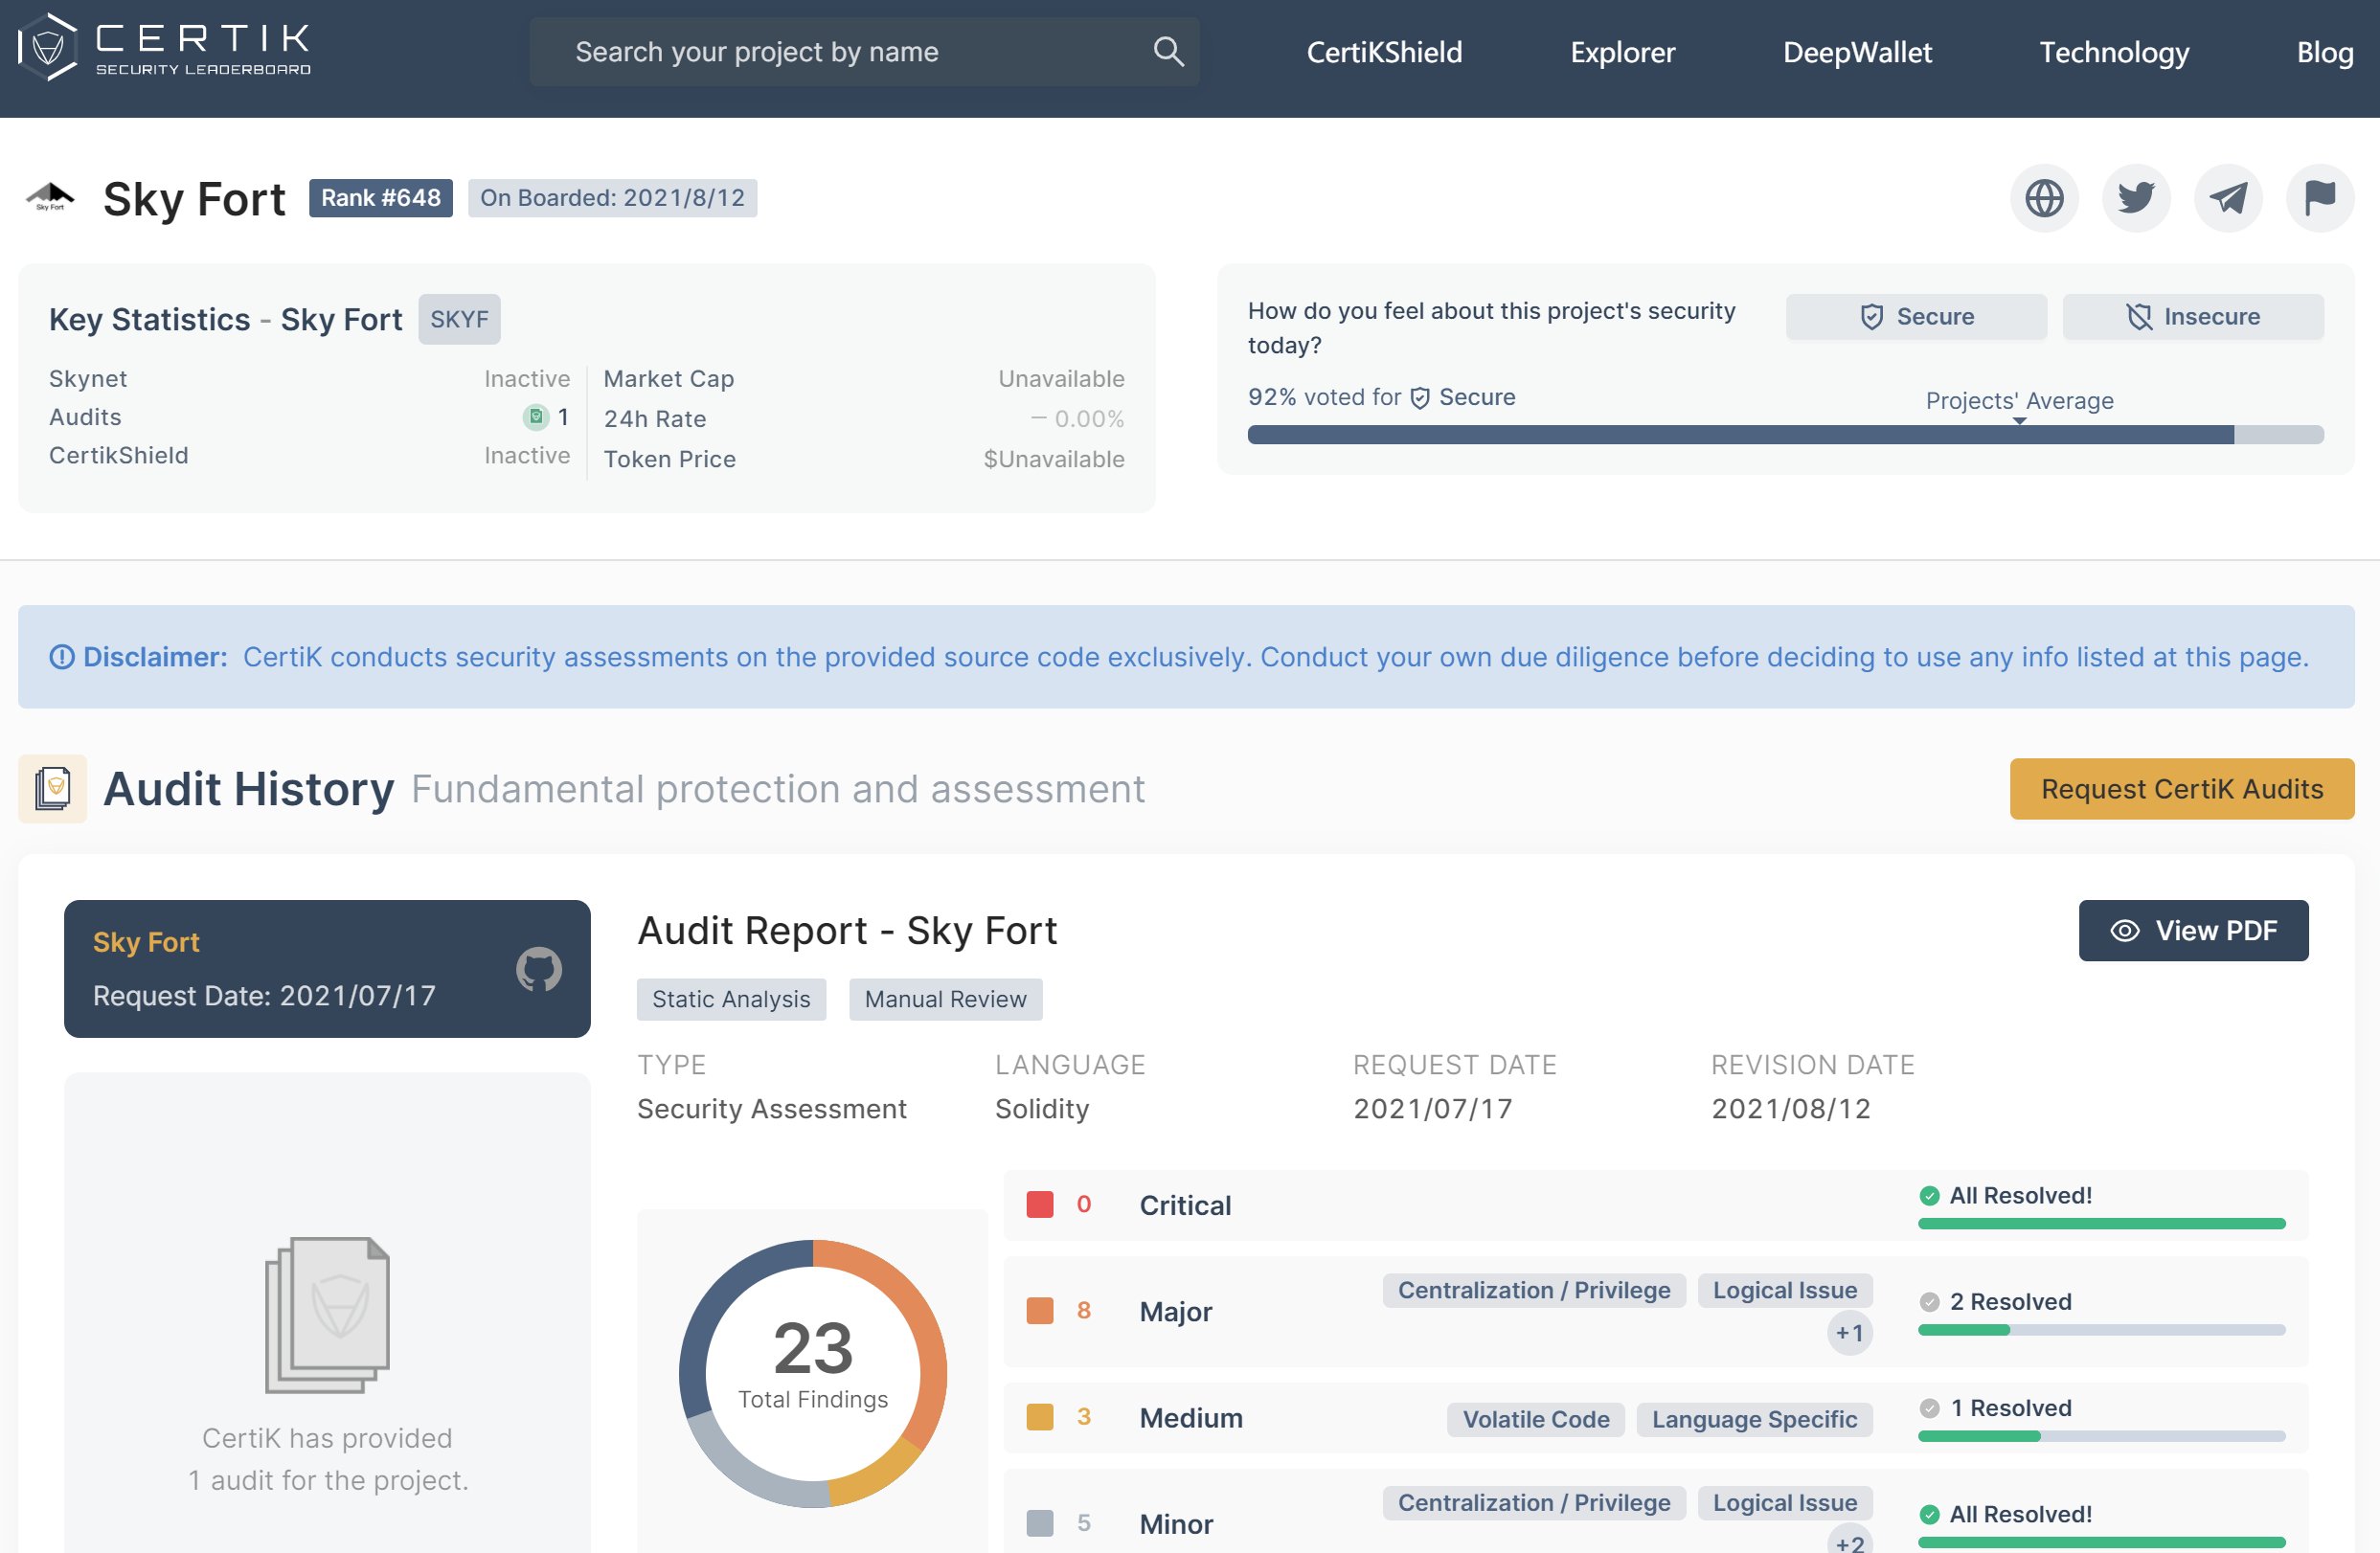
Task: Click the 23 Total Findings donut chart
Action: click(x=813, y=1374)
